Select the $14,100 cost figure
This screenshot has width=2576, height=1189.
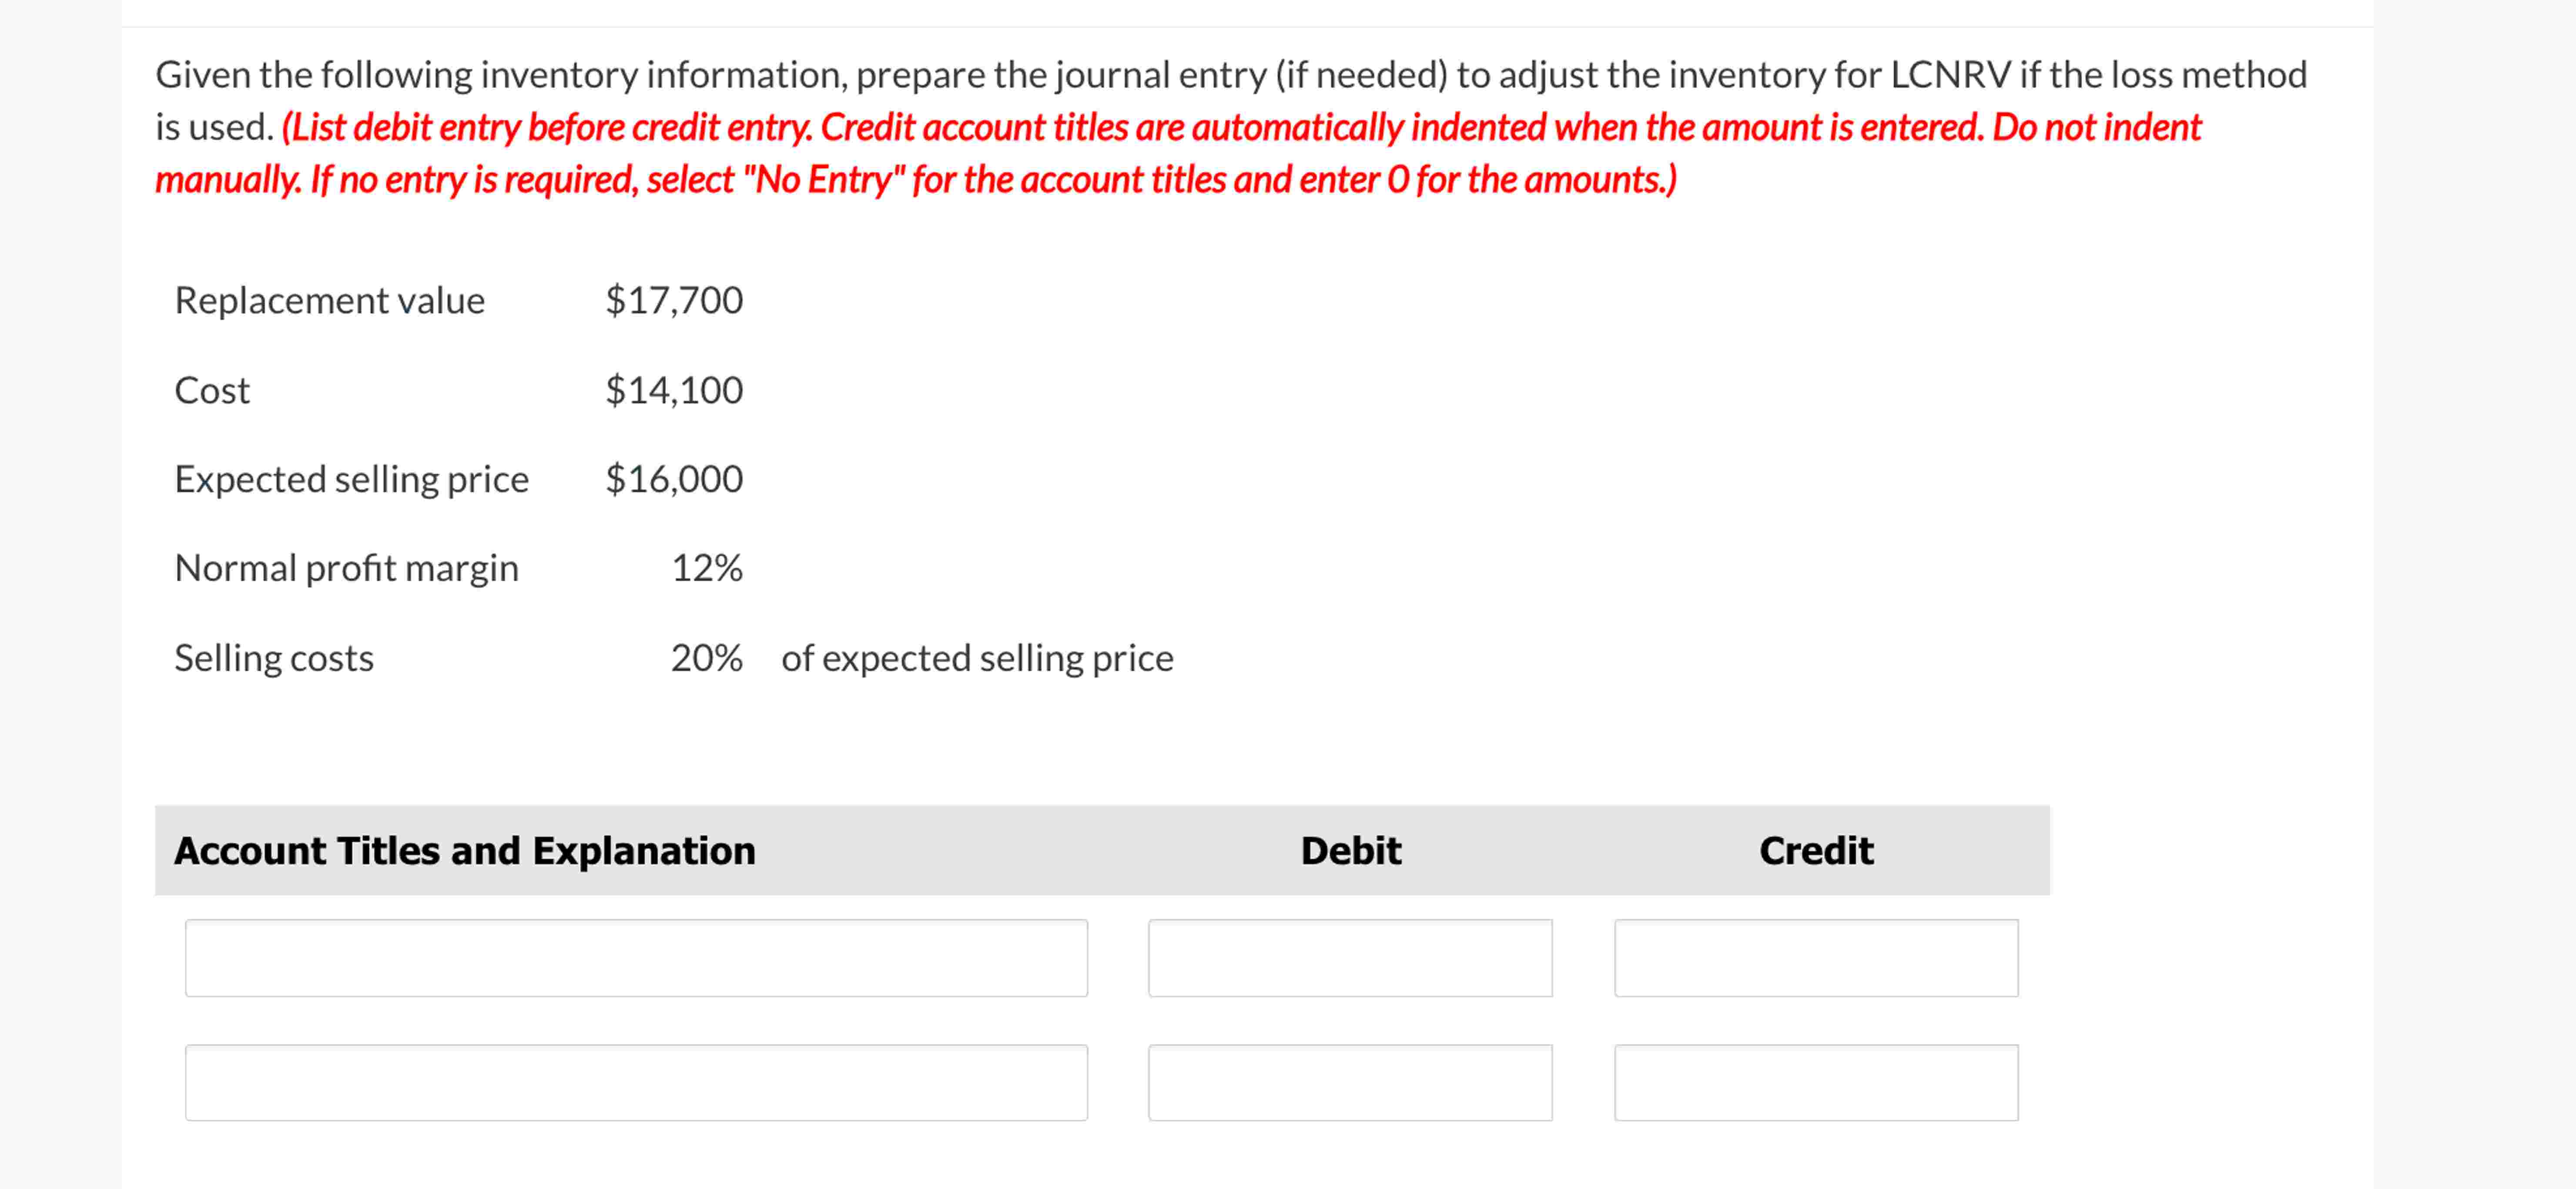pos(673,390)
